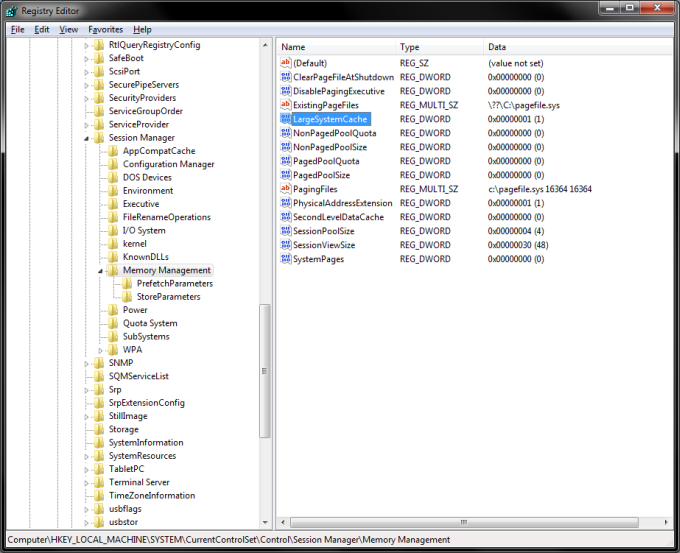Image resolution: width=680 pixels, height=553 pixels.
Task: Click tree pane scroll up arrow
Action: click(x=265, y=45)
